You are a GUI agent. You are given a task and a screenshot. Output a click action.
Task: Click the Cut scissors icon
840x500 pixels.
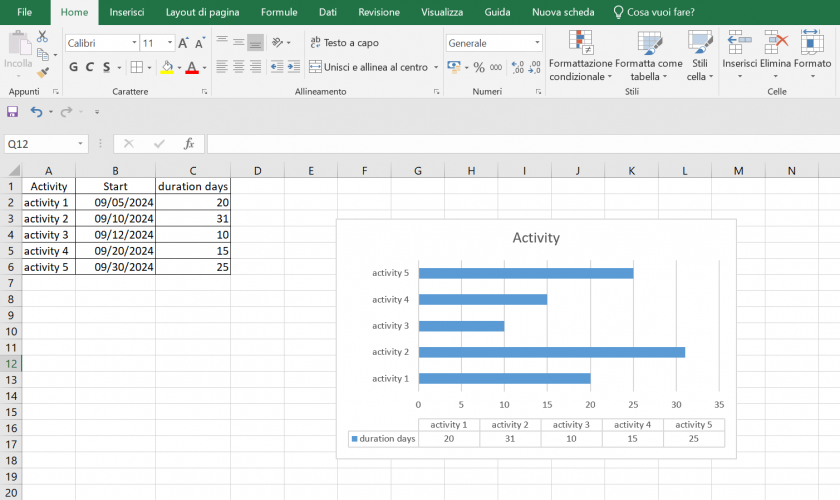coord(43,35)
